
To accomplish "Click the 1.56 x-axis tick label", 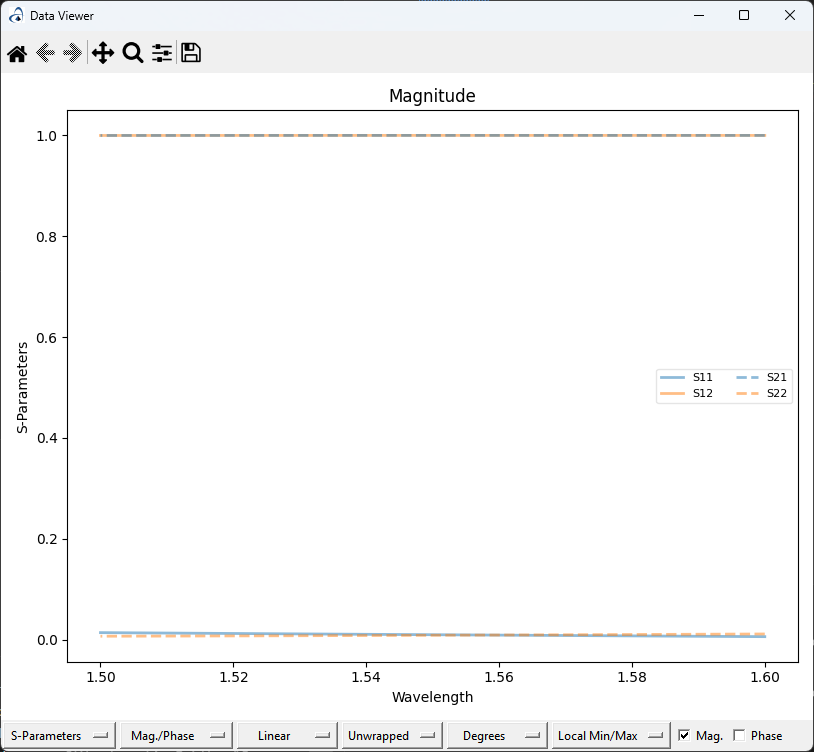I will click(x=499, y=677).
